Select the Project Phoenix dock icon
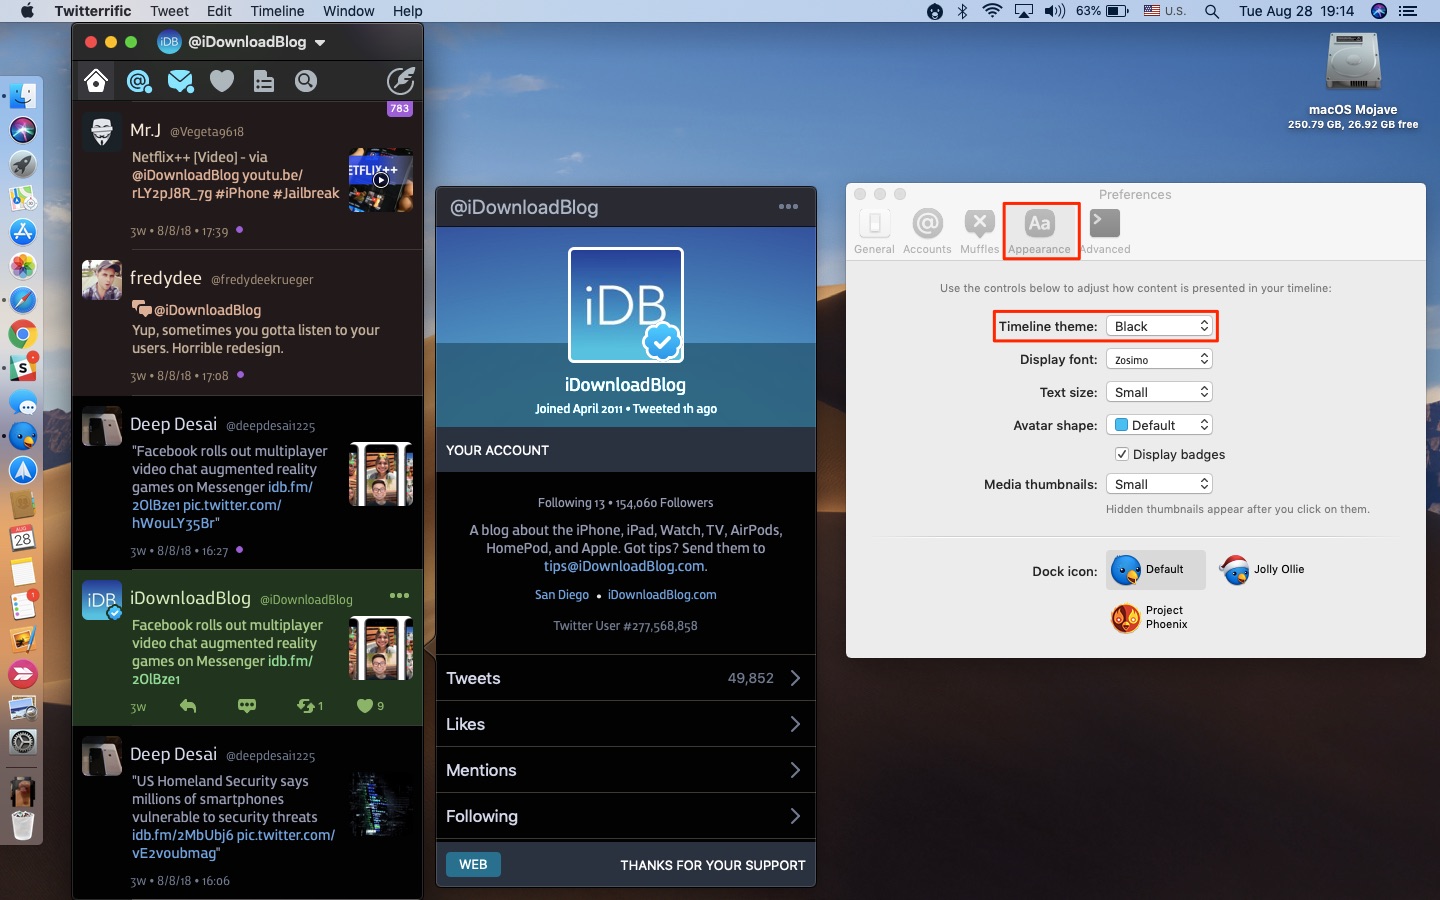 [x=1150, y=618]
